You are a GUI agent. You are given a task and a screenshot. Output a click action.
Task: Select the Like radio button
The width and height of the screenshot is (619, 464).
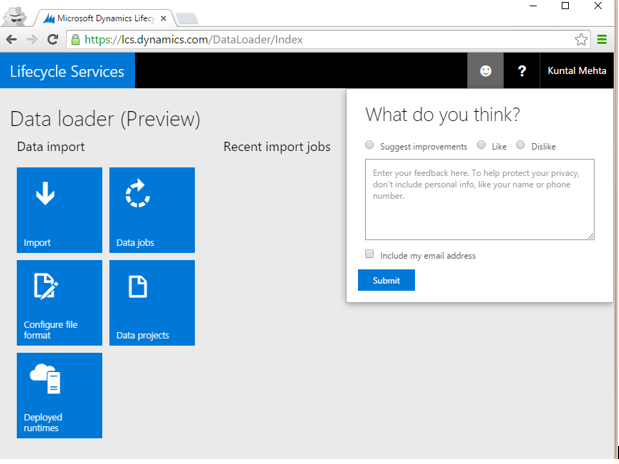(x=481, y=146)
